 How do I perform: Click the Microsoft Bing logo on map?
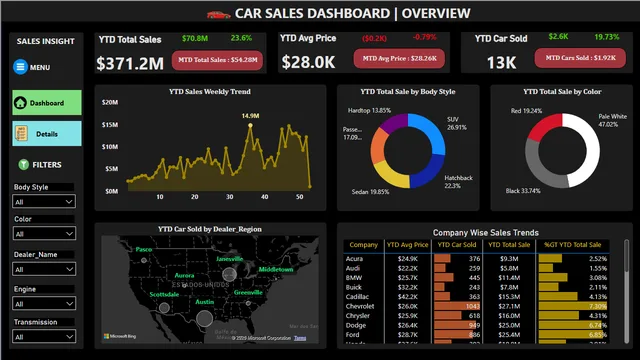pos(120,336)
